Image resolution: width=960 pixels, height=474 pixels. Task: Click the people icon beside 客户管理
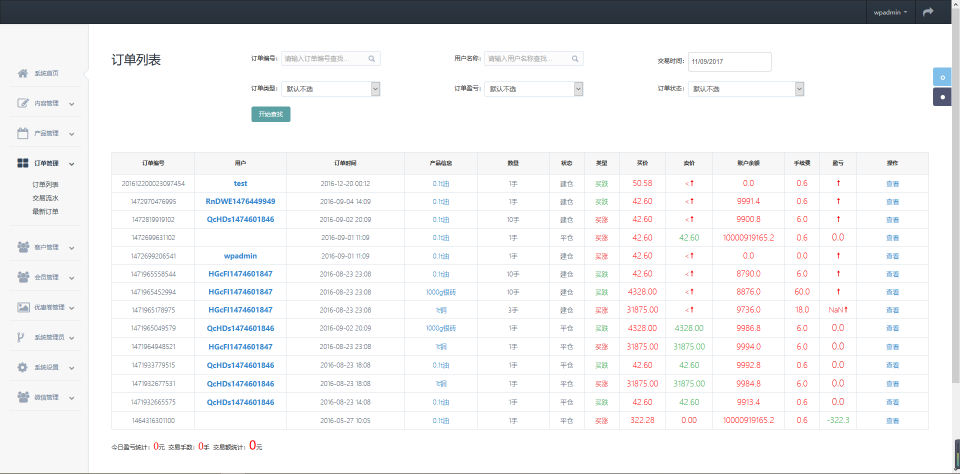click(23, 247)
